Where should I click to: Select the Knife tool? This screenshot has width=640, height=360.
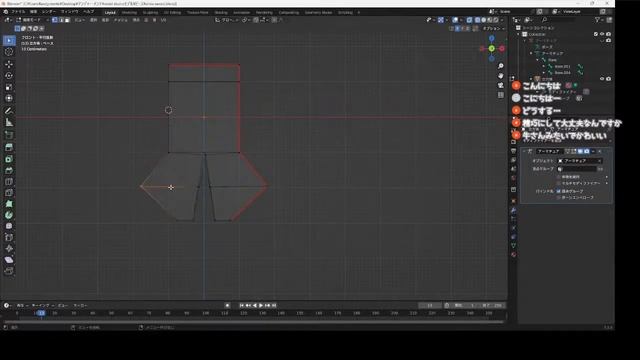(9, 193)
